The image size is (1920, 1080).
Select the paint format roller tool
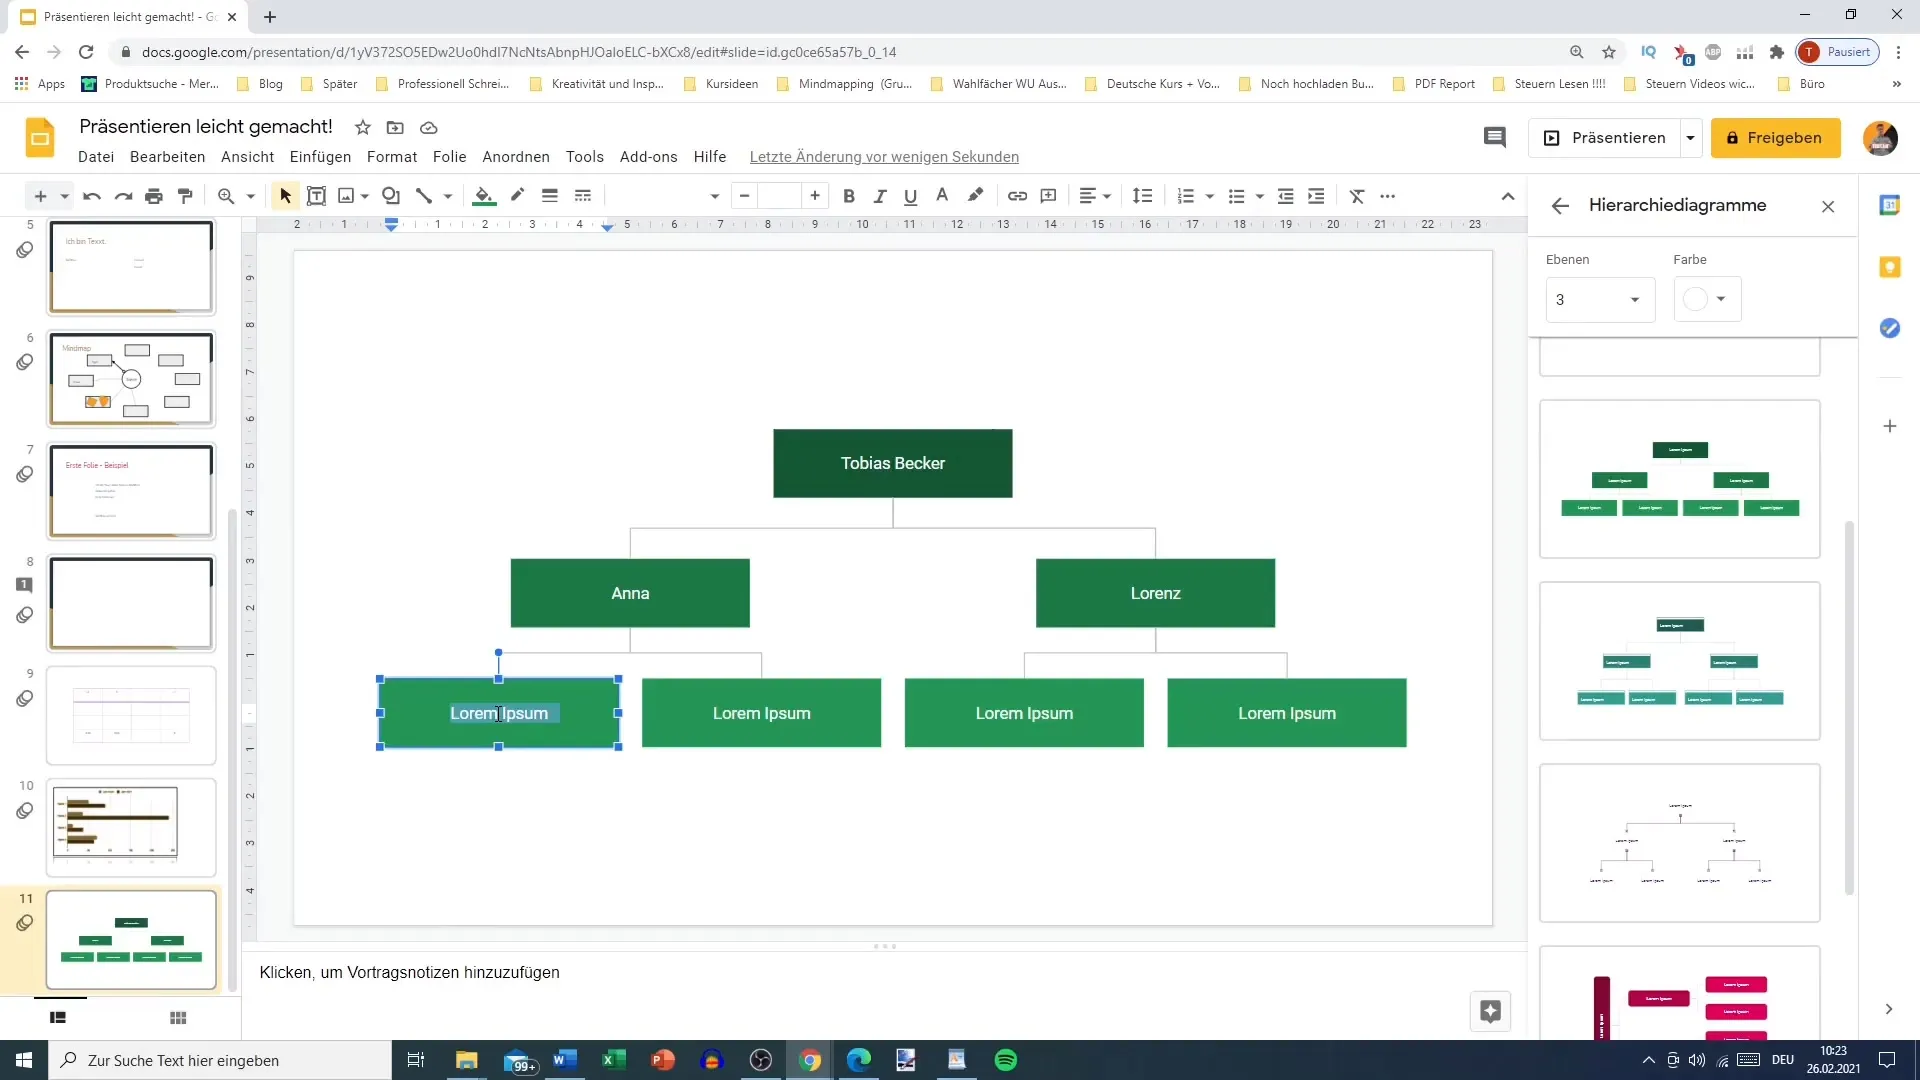click(x=185, y=196)
